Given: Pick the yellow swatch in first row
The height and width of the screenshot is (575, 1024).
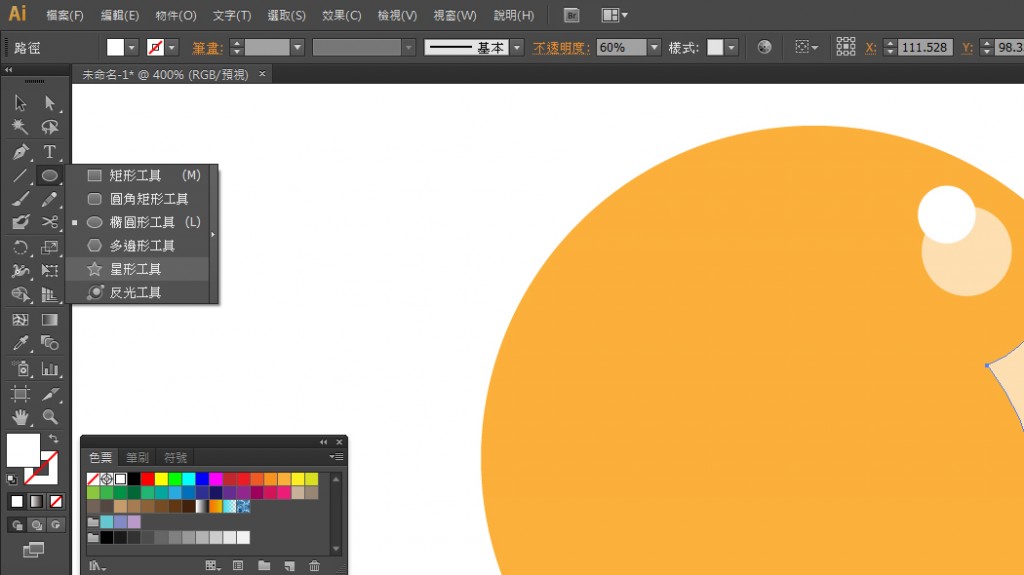Looking at the screenshot, I should point(161,479).
